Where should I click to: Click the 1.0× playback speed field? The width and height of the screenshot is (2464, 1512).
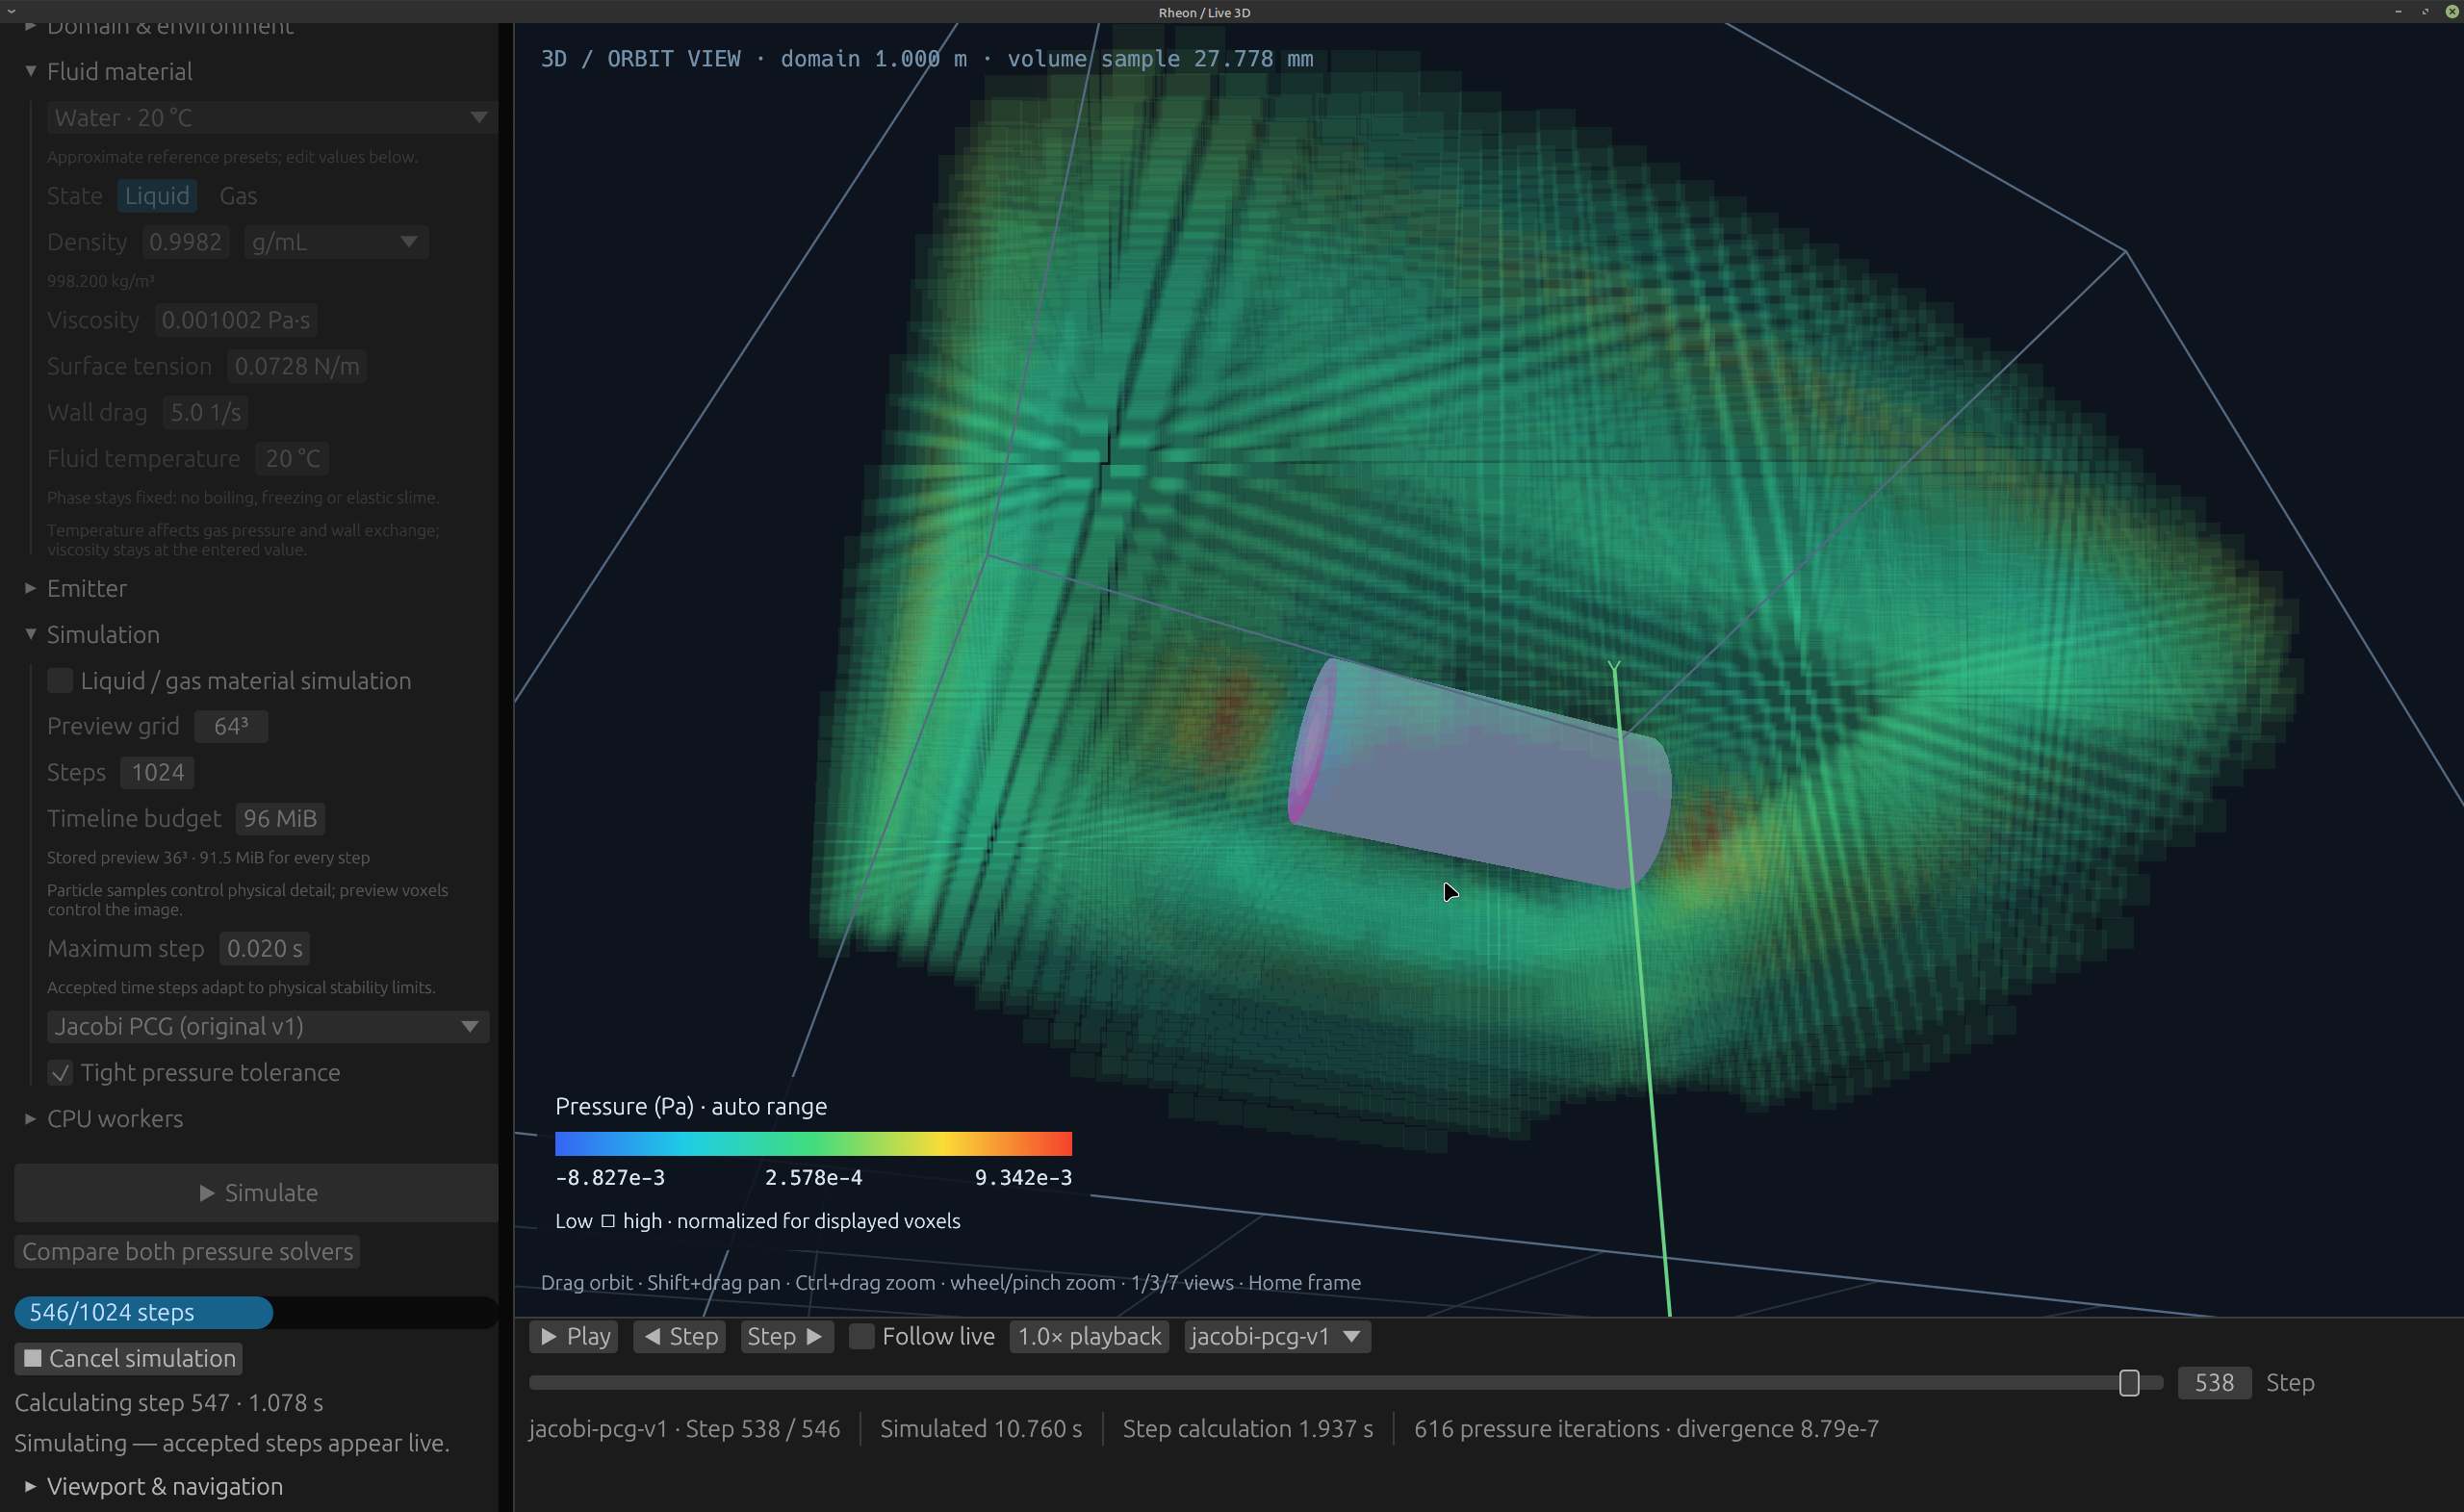pos(1089,1336)
